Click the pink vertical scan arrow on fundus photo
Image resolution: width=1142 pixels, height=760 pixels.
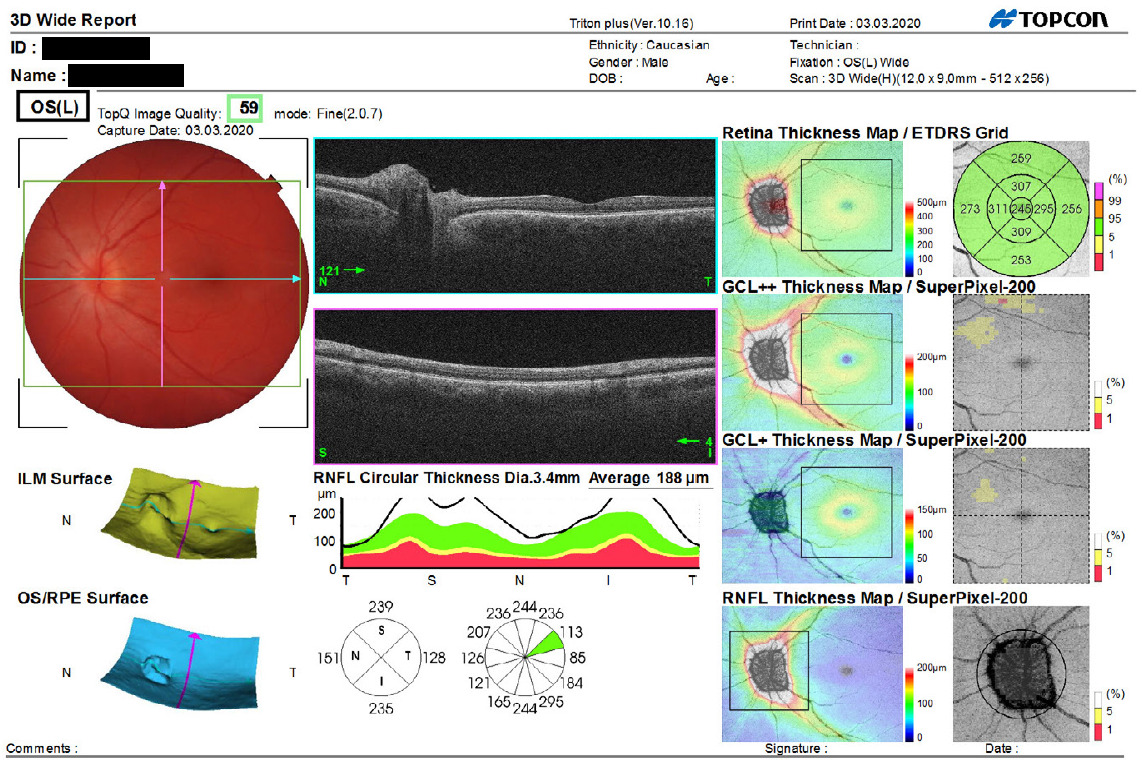click(162, 280)
